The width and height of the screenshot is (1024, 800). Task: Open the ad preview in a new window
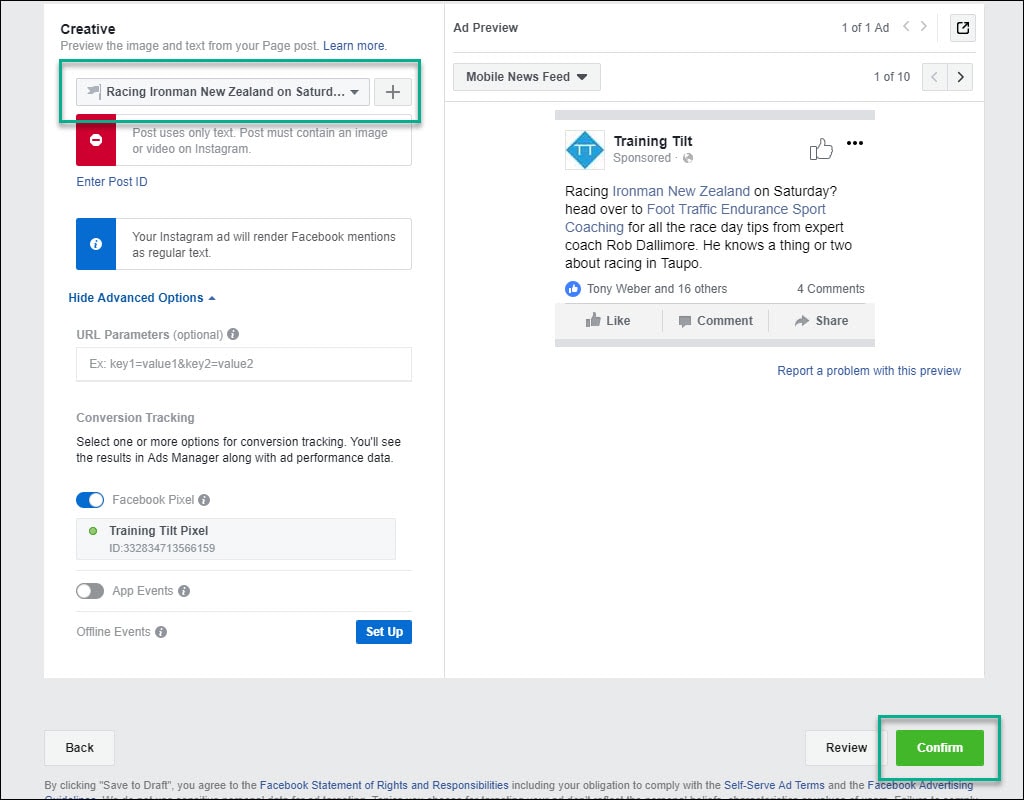pyautogui.click(x=963, y=28)
